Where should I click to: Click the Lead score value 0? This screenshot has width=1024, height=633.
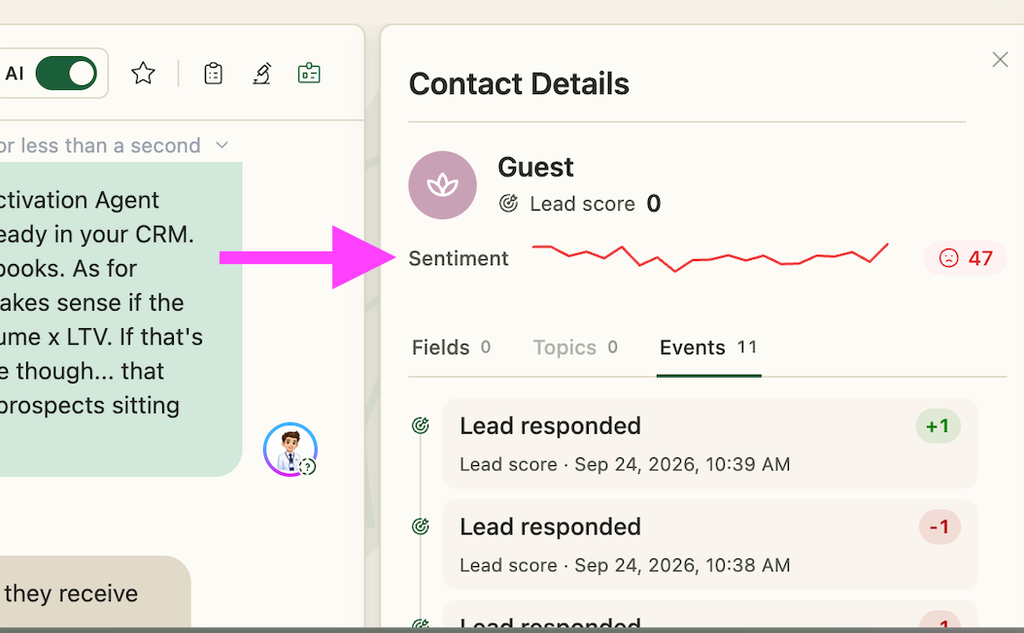[x=654, y=204]
